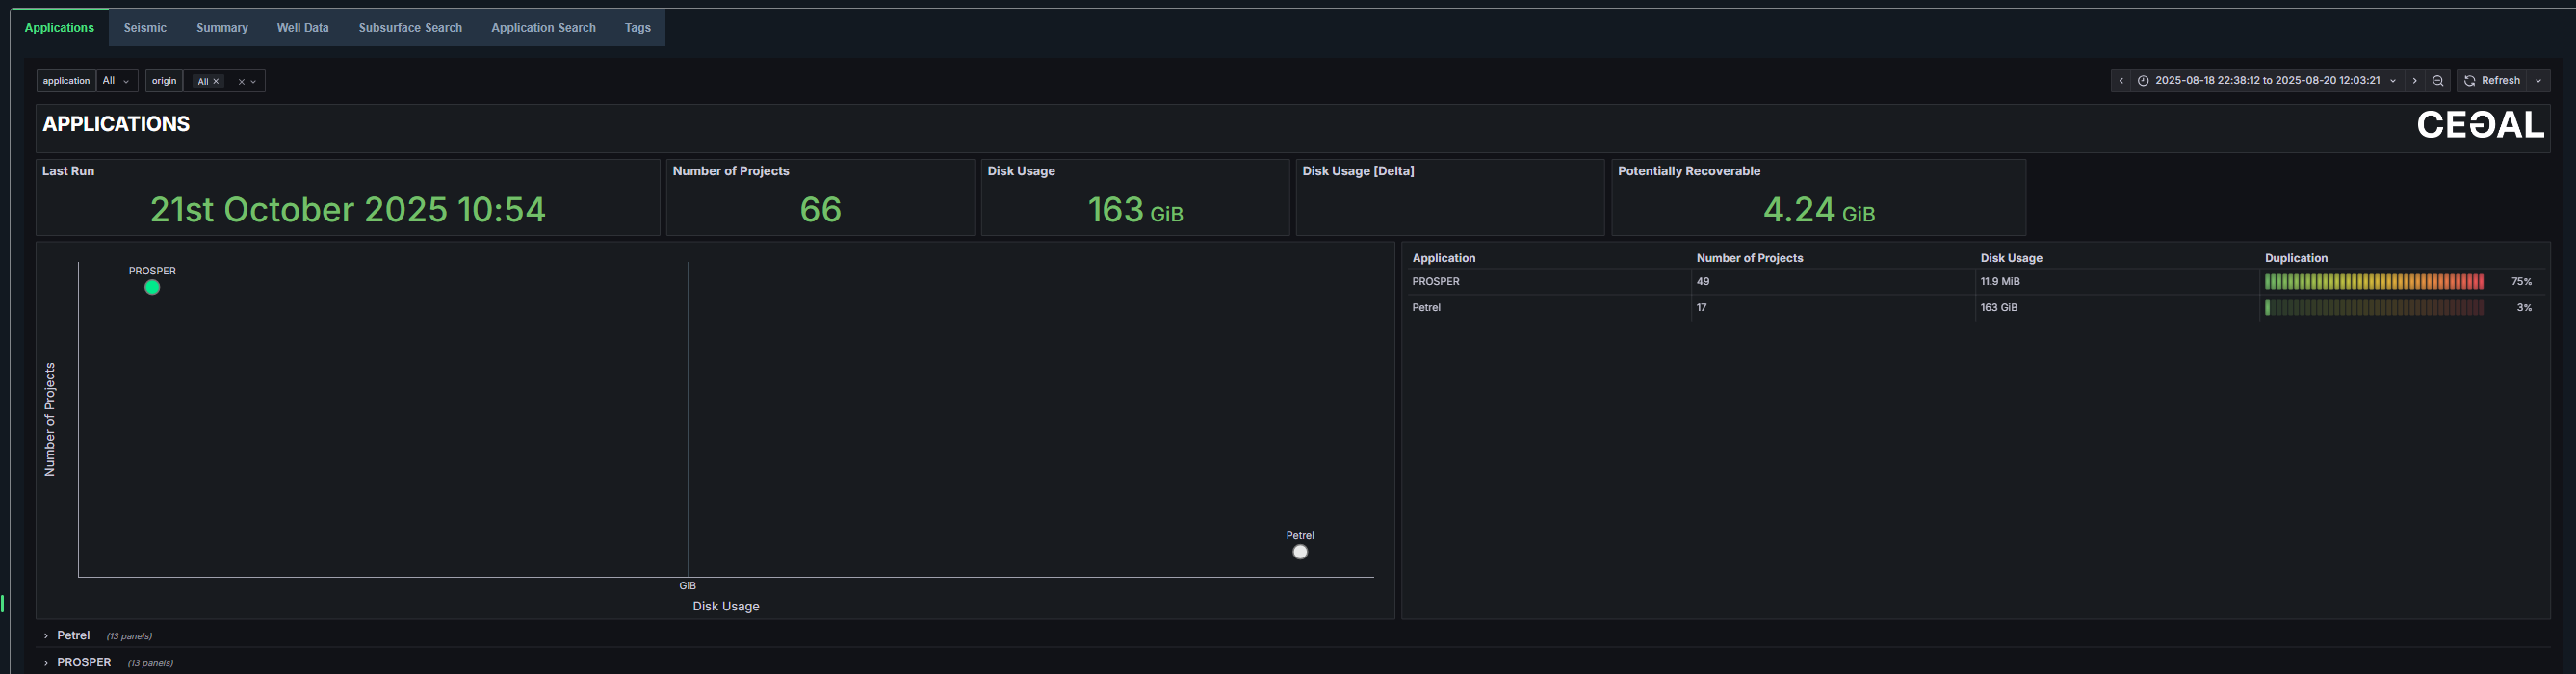This screenshot has height=674, width=2576.
Task: Open the application variable dropdown
Action: pyautogui.click(x=117, y=81)
